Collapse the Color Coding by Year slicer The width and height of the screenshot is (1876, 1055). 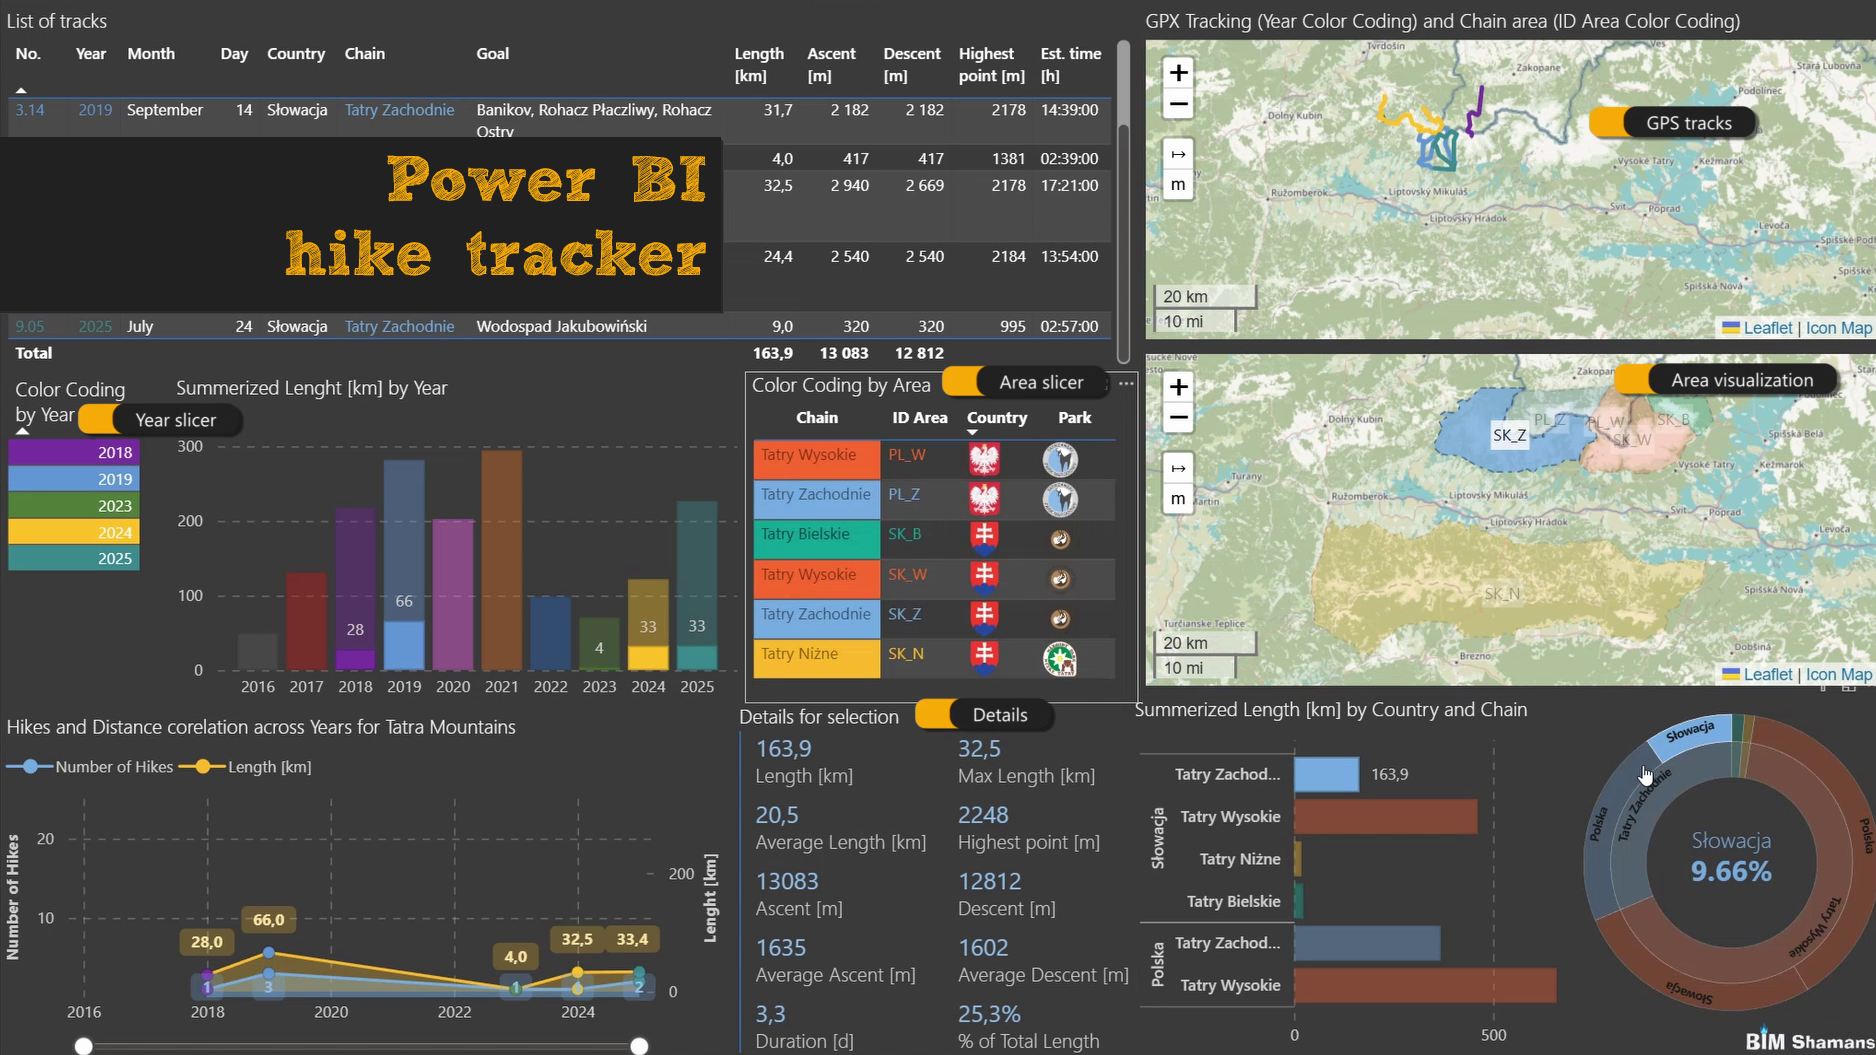[x=21, y=432]
